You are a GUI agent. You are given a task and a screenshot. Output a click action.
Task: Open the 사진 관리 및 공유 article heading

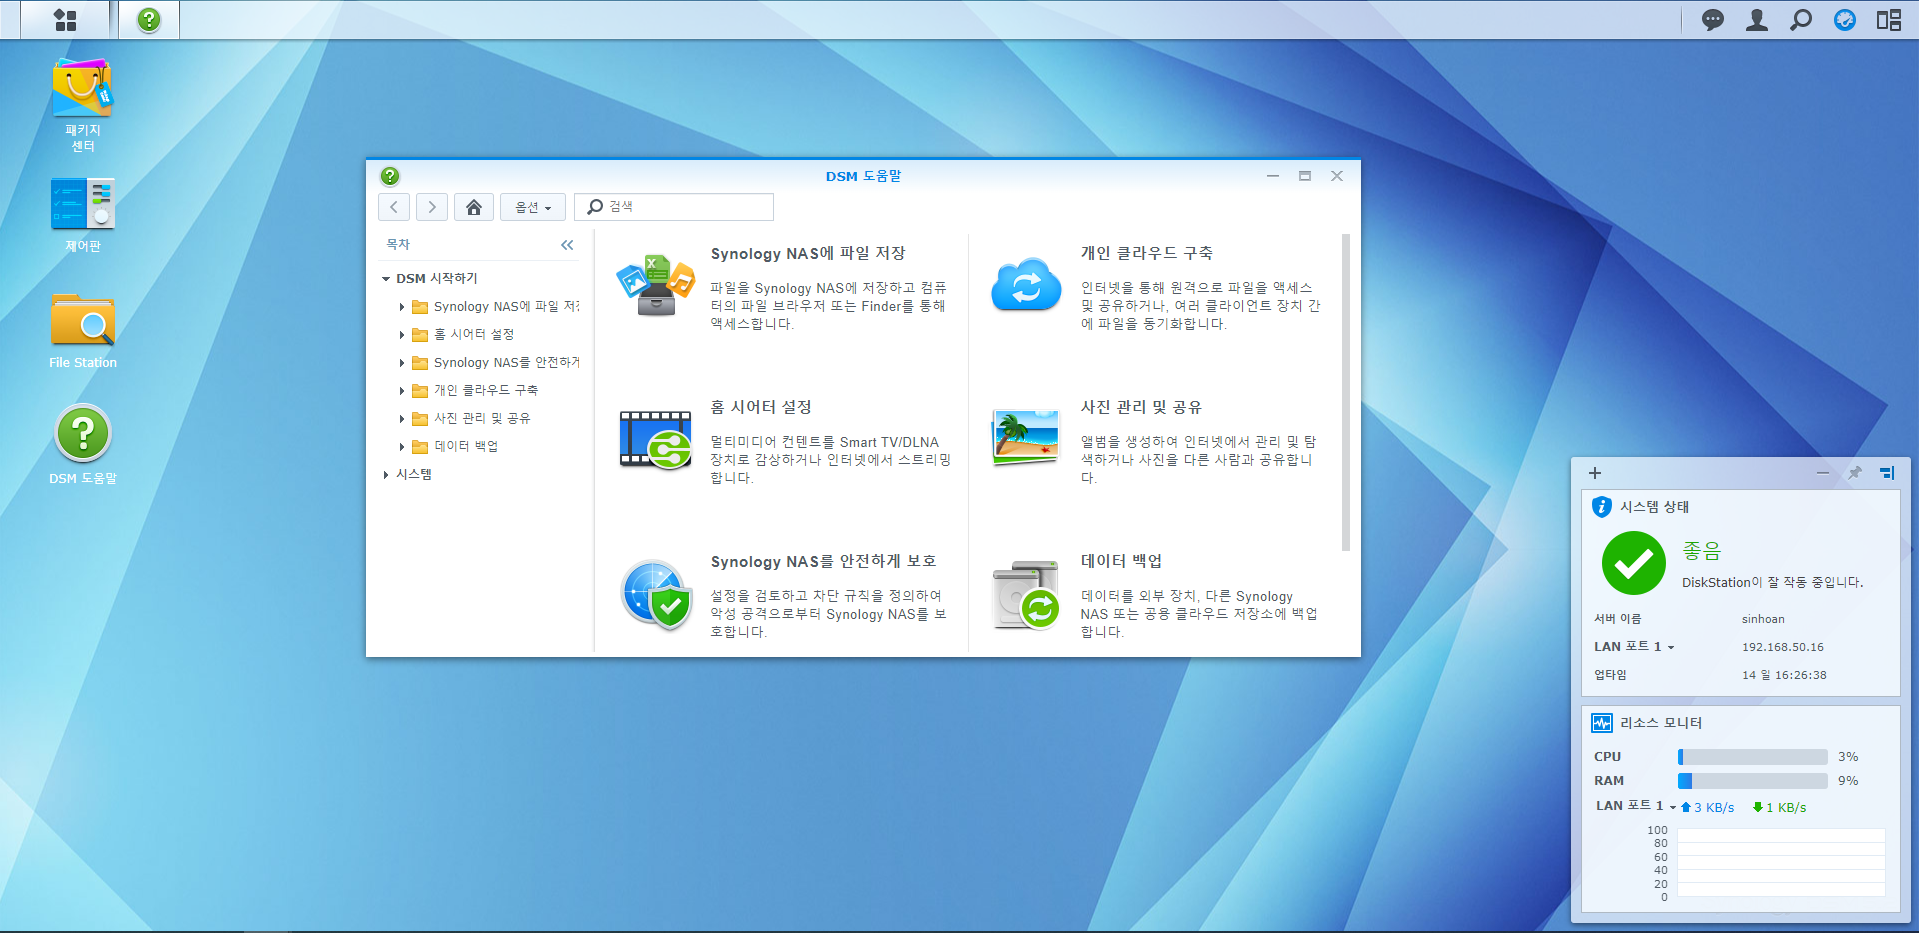(1141, 408)
